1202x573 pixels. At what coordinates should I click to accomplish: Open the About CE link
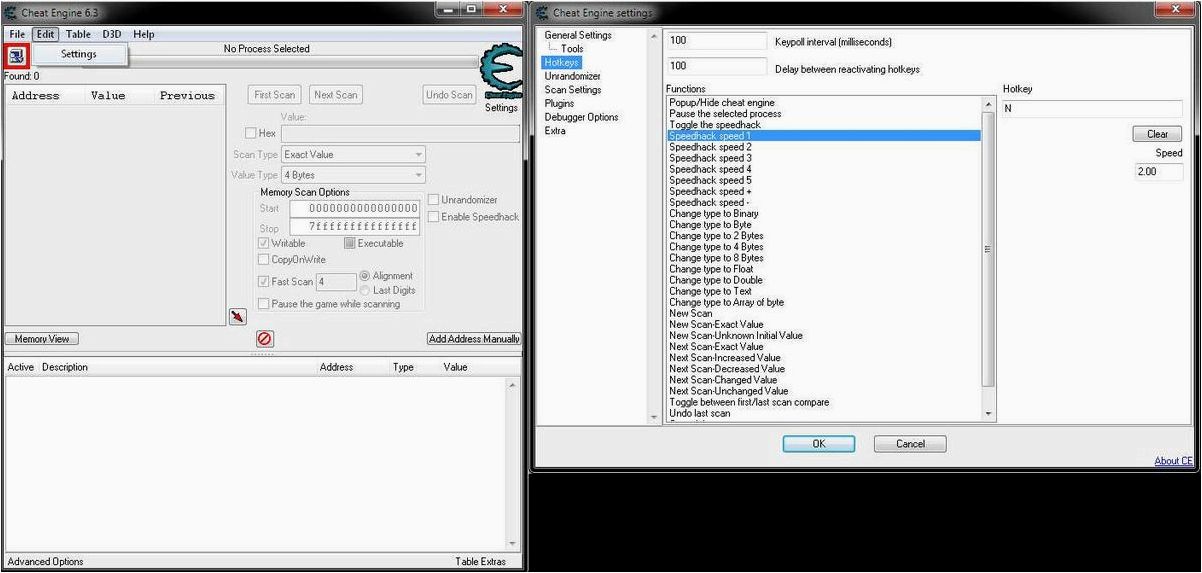pyautogui.click(x=1174, y=461)
